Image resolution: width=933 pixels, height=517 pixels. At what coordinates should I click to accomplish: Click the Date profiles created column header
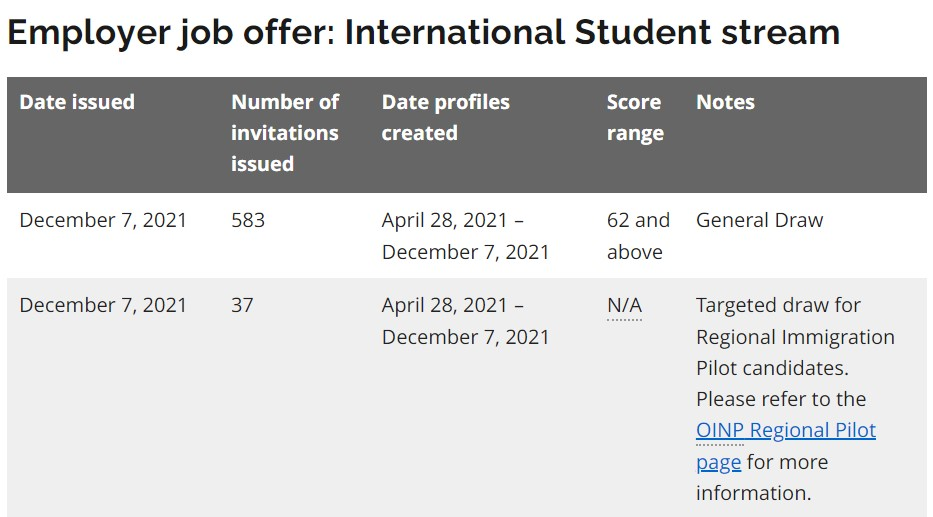446,117
